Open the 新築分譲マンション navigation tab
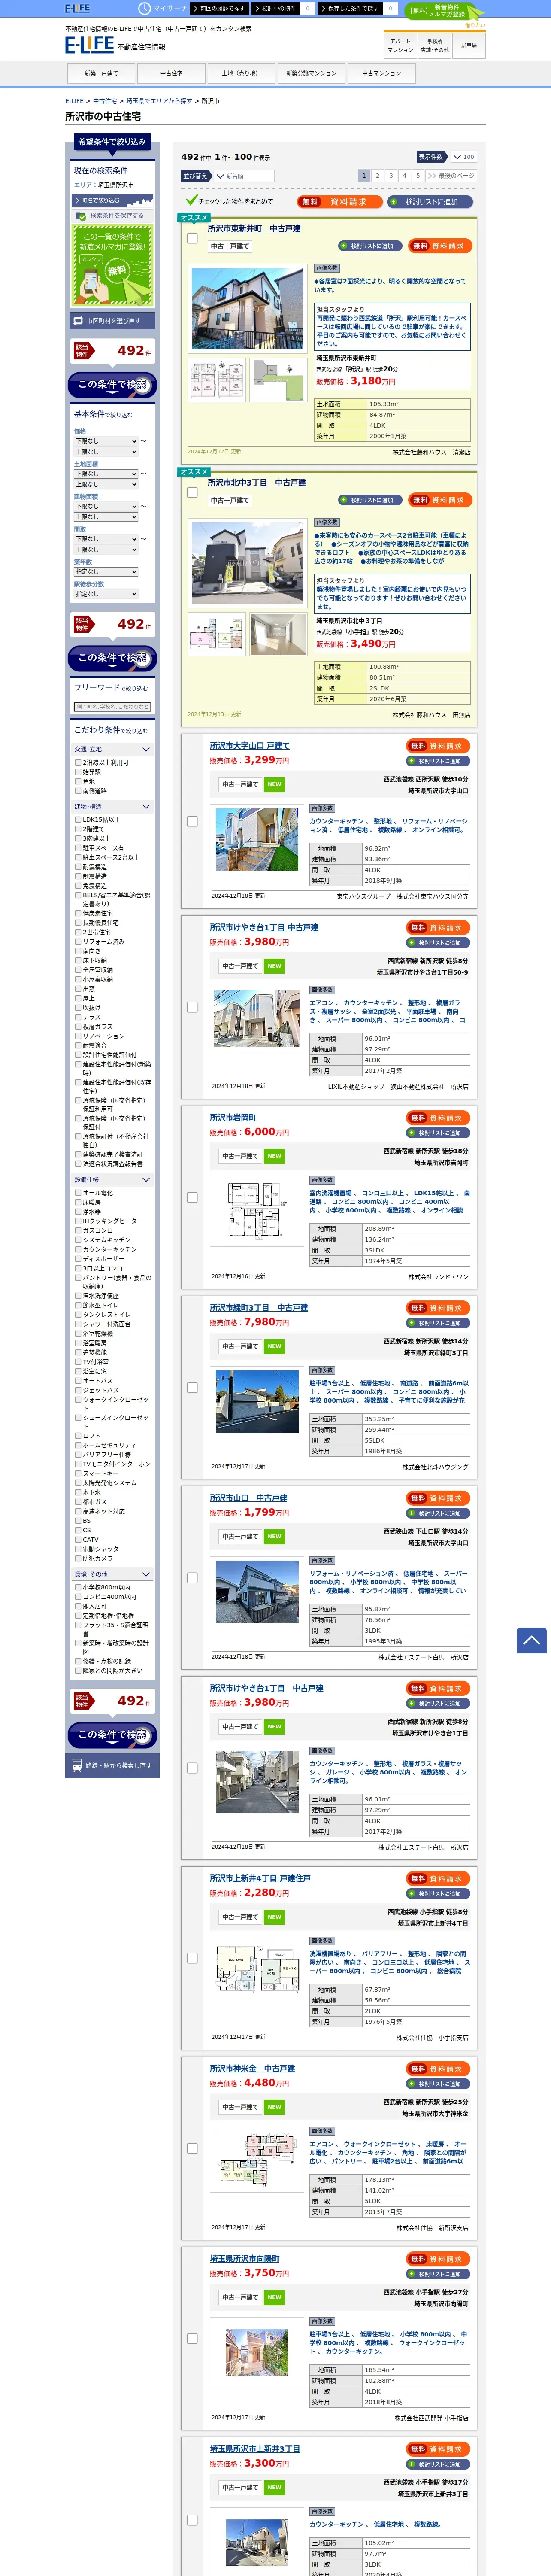 pos(311,73)
